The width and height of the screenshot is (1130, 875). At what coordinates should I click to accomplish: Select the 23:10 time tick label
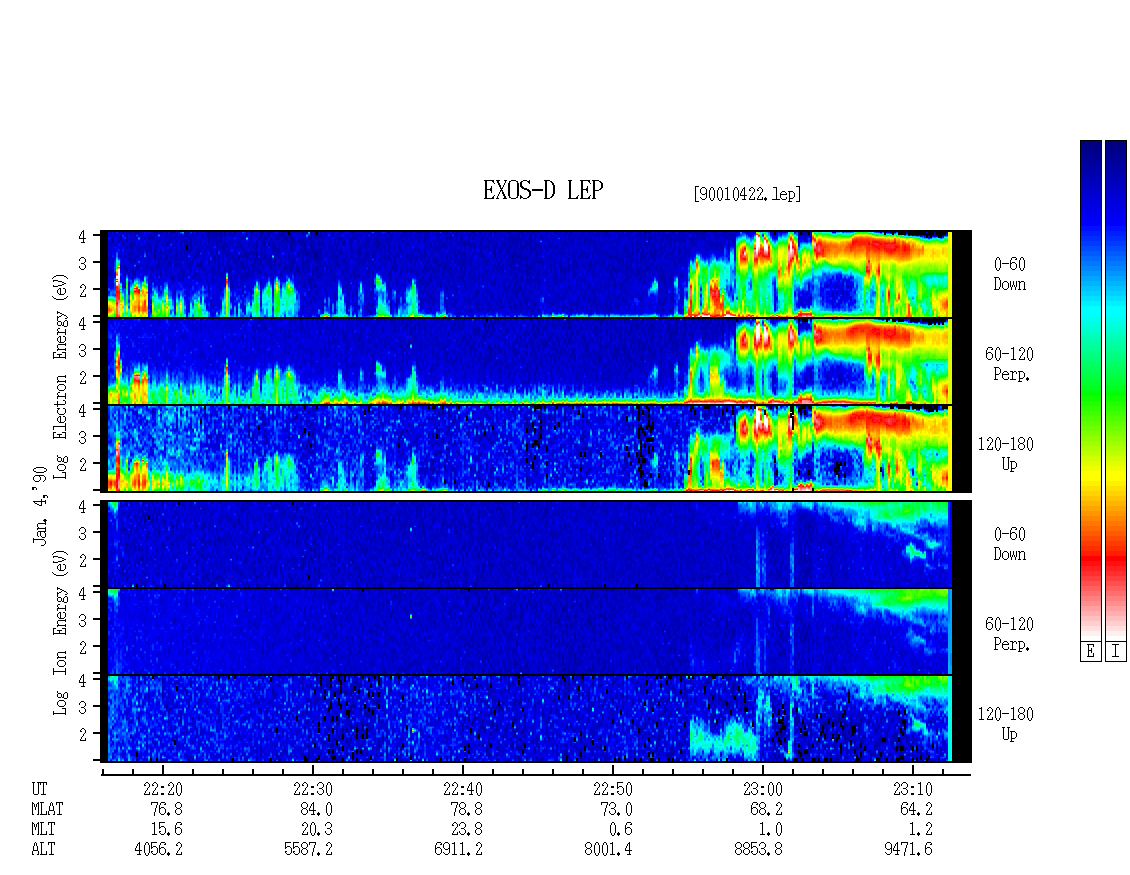pyautogui.click(x=912, y=789)
